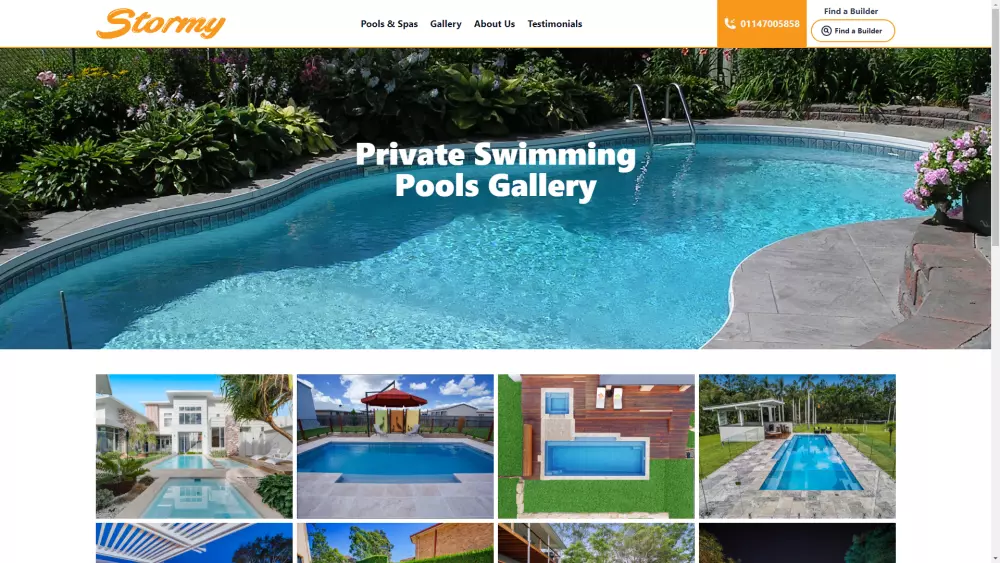The image size is (1000, 563).
Task: Click the Find a Builder text label
Action: 851,11
